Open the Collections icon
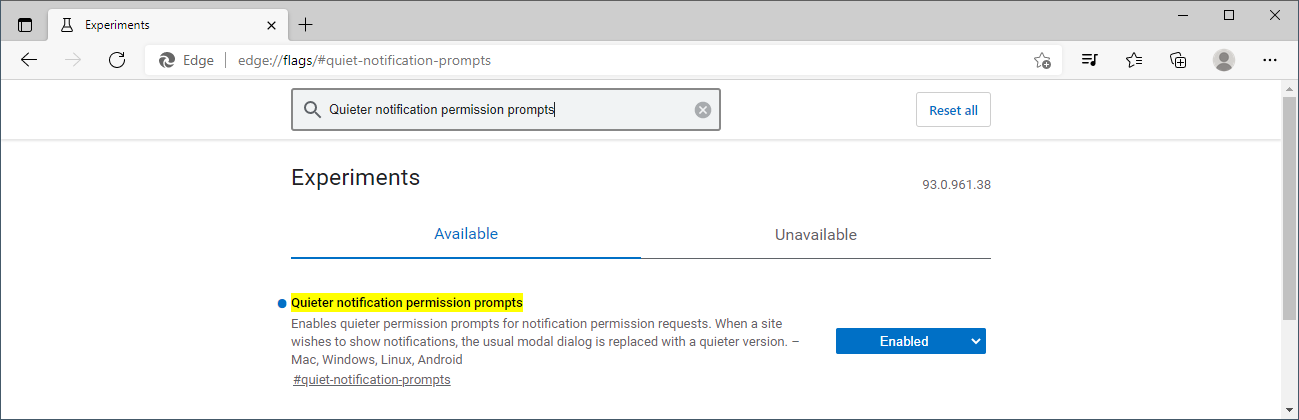 [1179, 60]
